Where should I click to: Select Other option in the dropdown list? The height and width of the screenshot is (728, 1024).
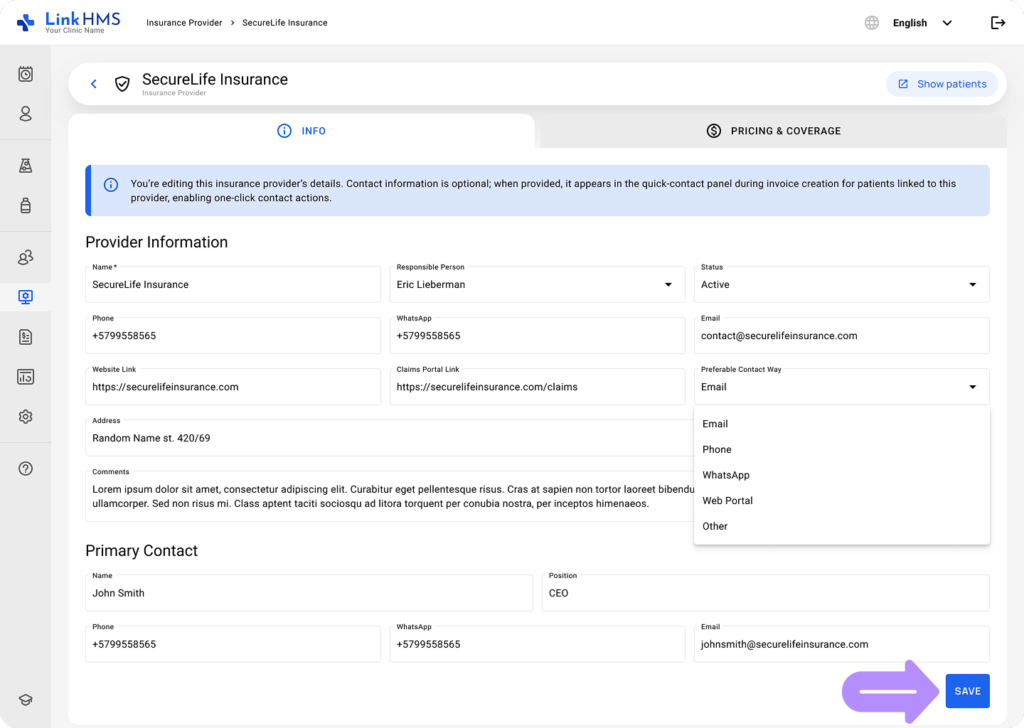841,526
